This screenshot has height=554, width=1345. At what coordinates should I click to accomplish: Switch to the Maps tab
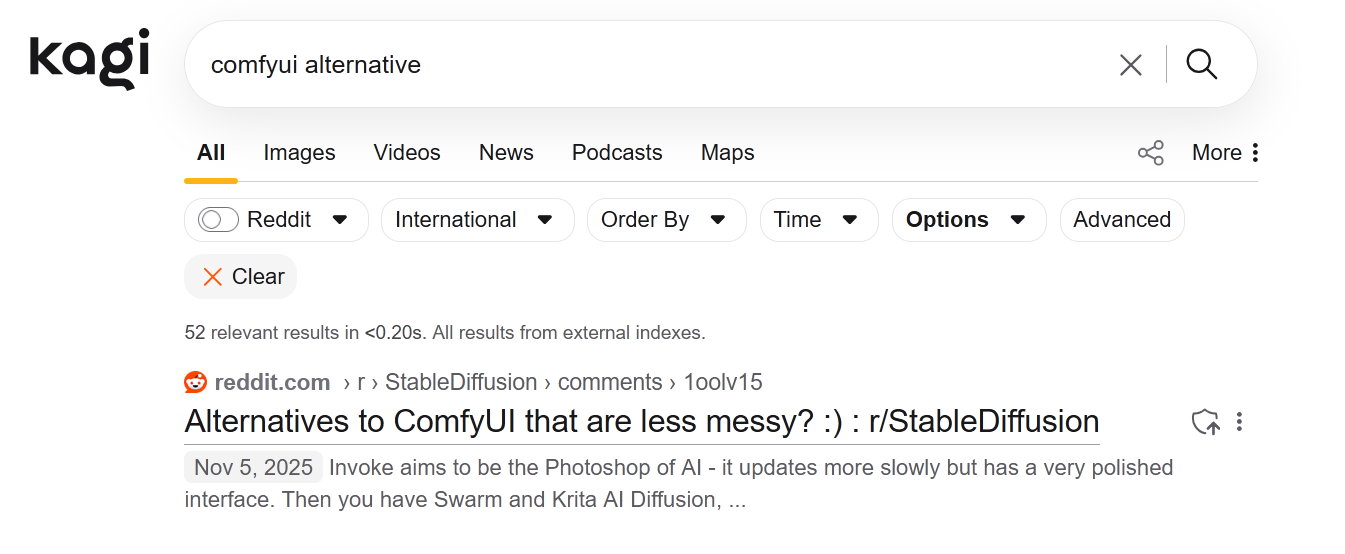[727, 153]
